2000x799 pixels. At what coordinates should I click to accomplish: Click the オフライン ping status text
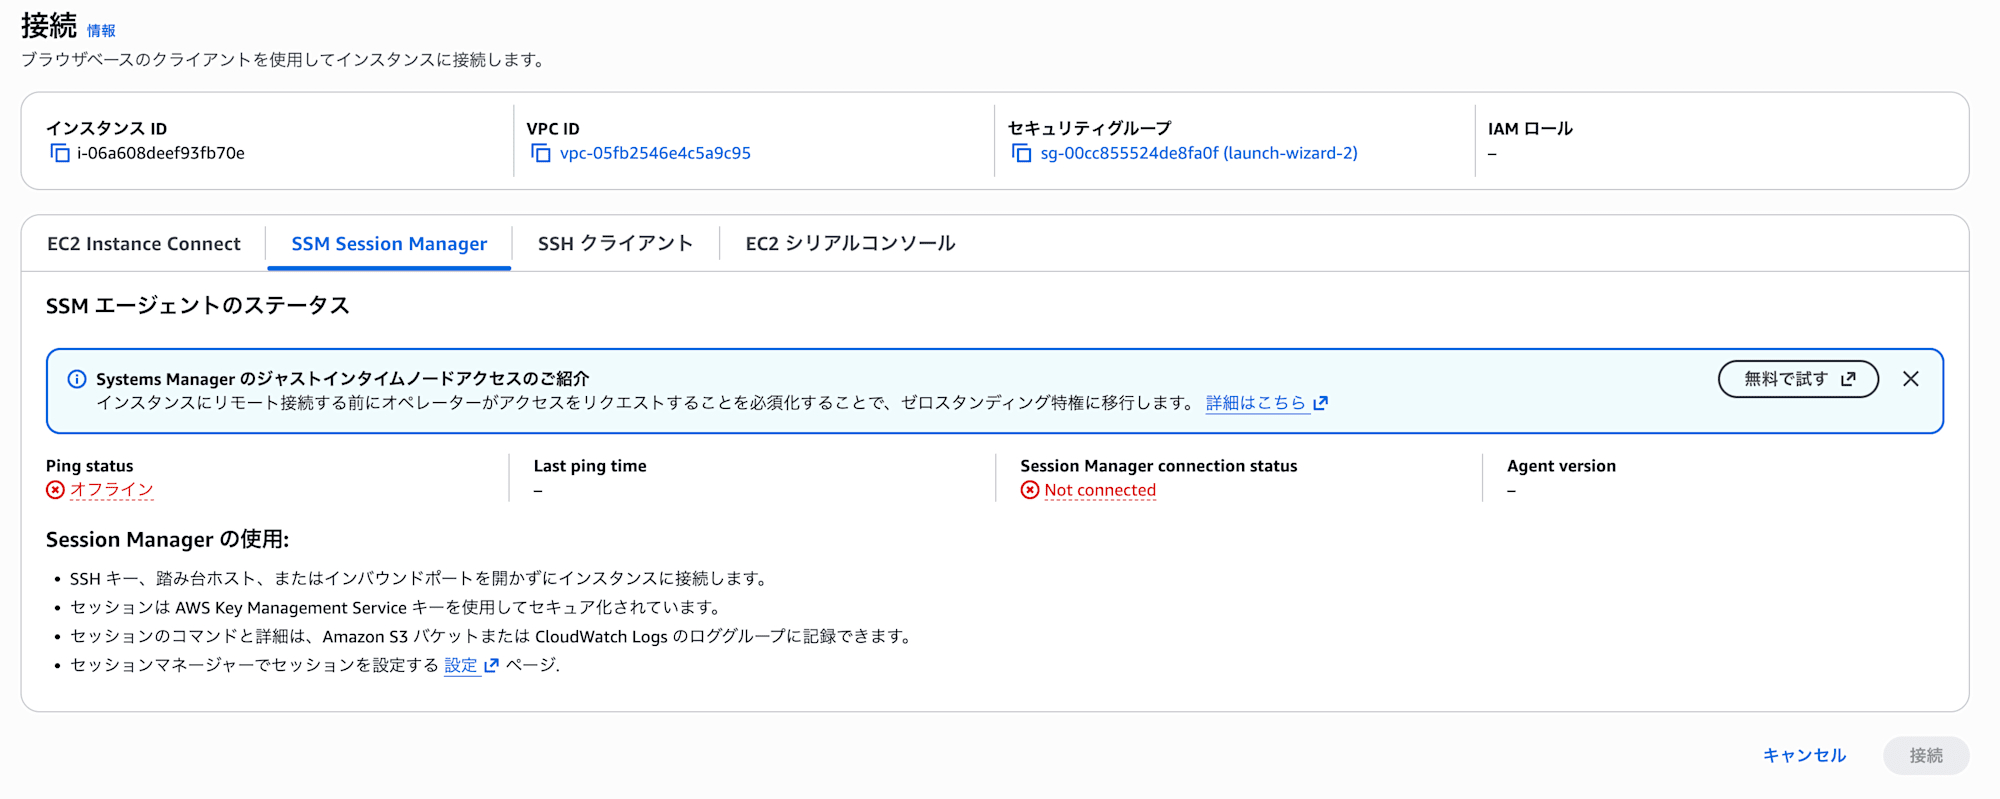tap(111, 490)
